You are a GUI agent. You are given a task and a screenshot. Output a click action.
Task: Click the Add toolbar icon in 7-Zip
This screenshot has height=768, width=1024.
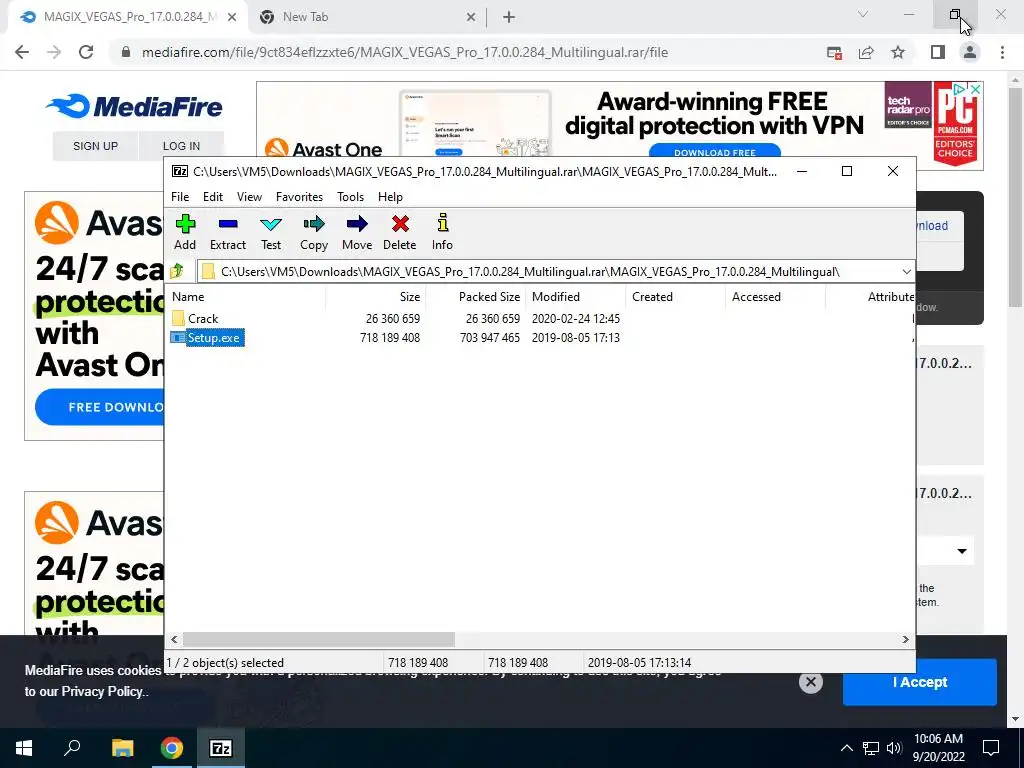click(x=185, y=232)
